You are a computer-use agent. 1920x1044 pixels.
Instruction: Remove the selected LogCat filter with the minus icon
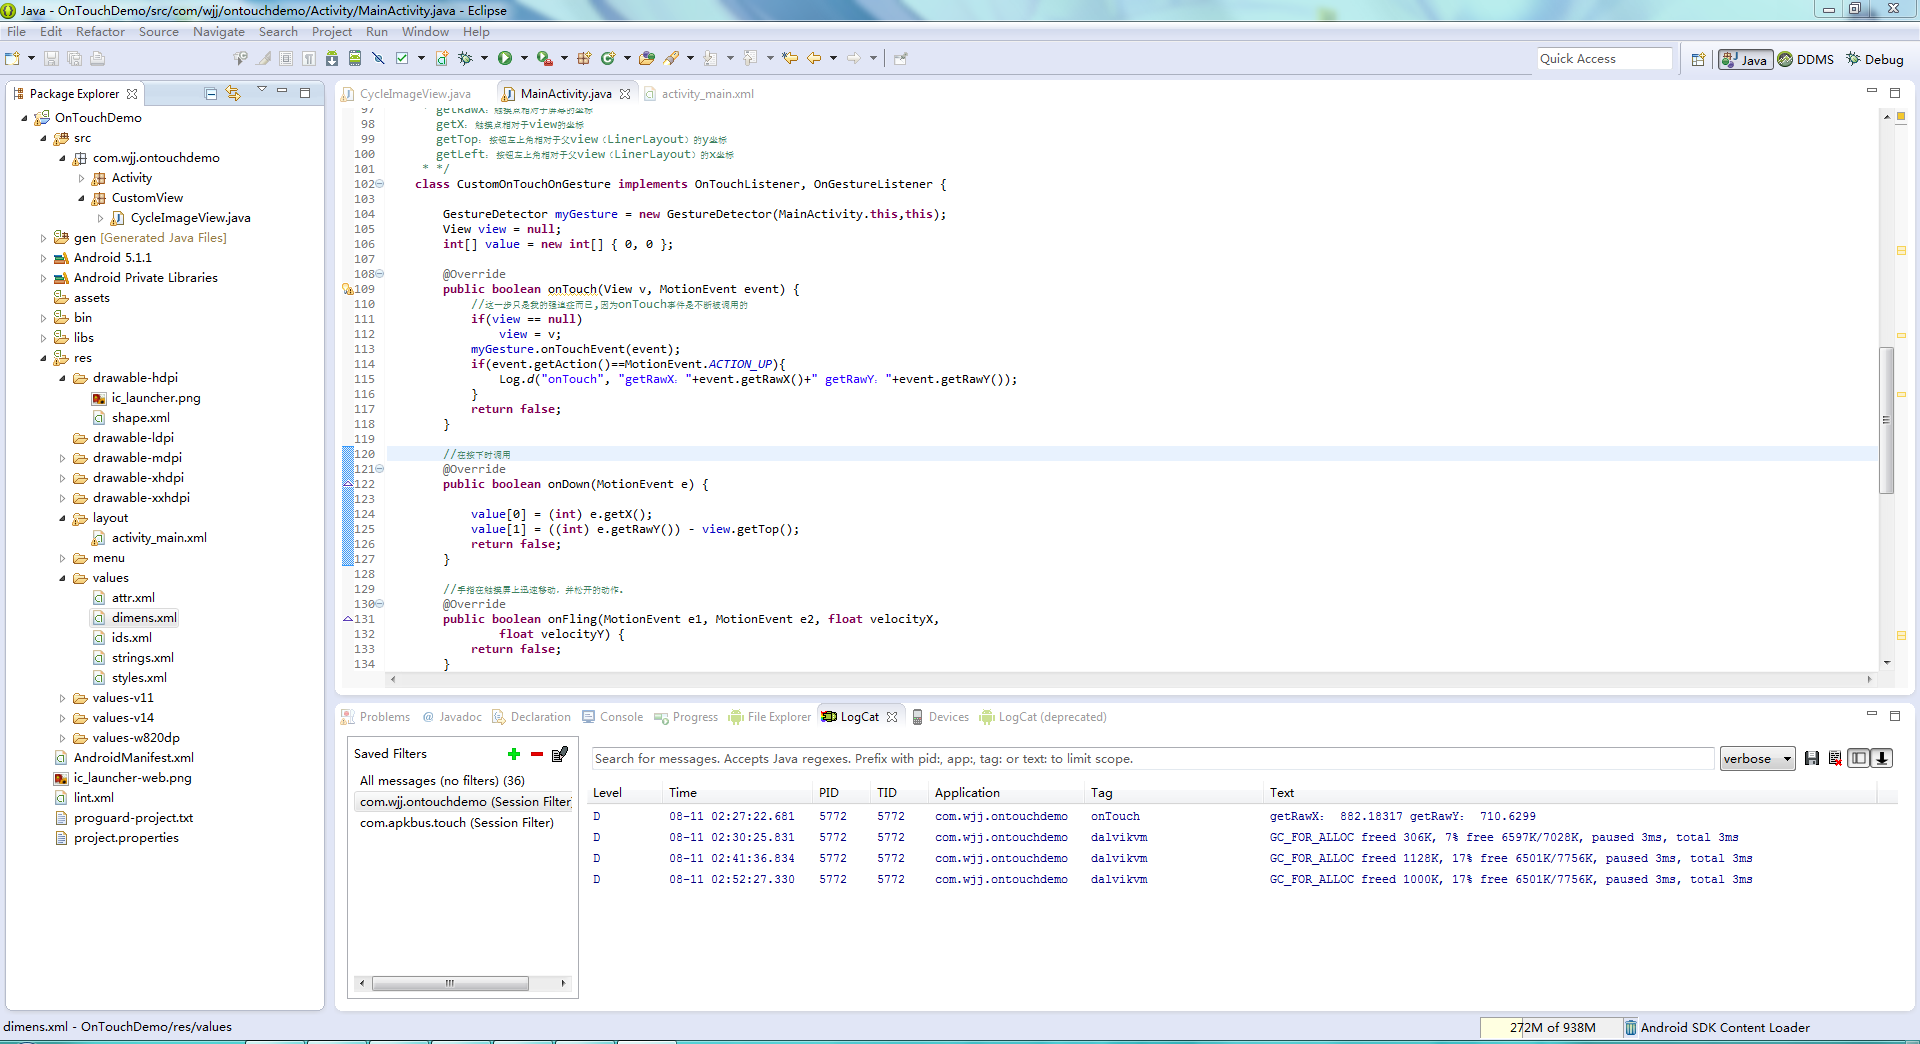[x=537, y=754]
